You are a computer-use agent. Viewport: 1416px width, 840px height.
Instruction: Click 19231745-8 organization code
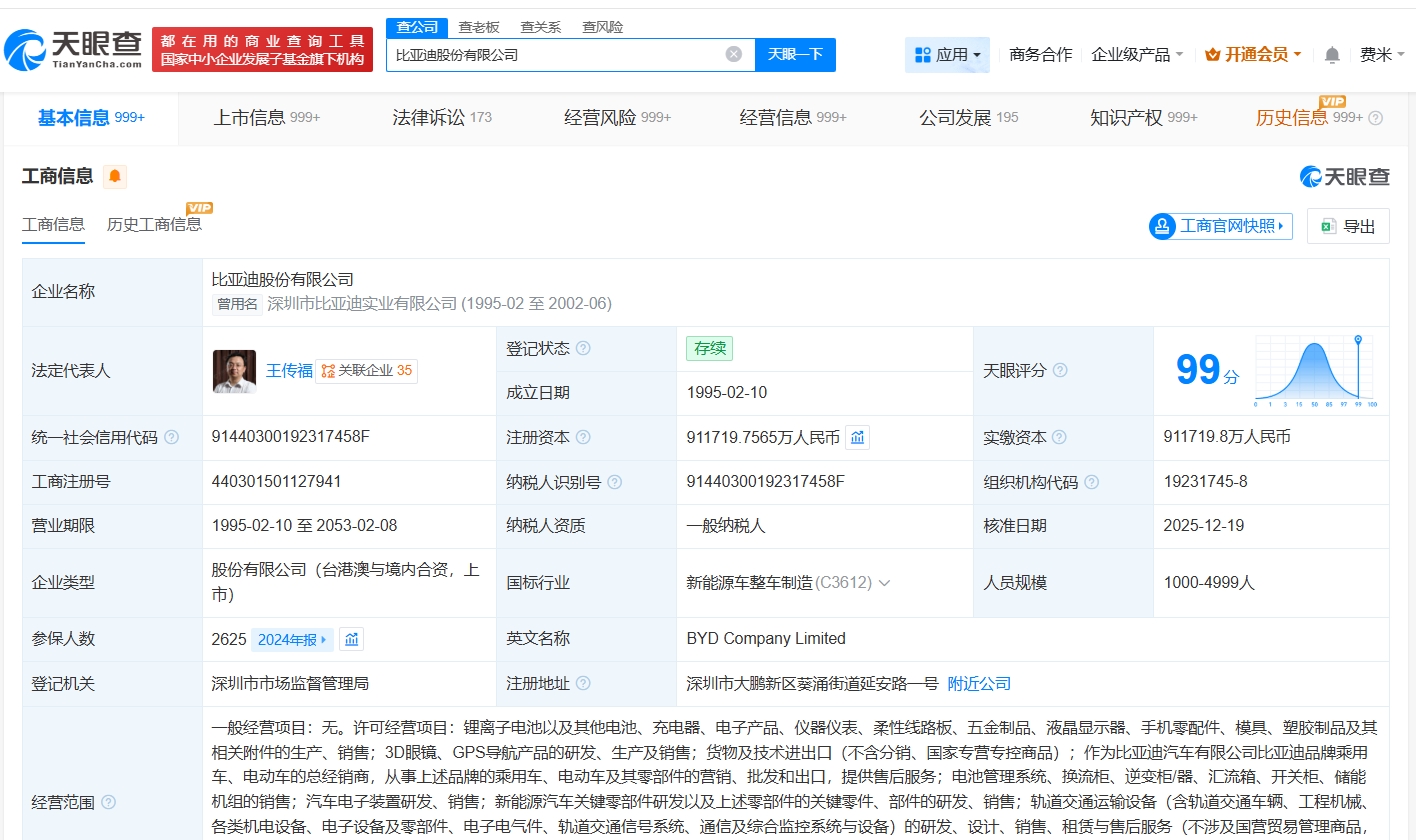coord(1205,482)
